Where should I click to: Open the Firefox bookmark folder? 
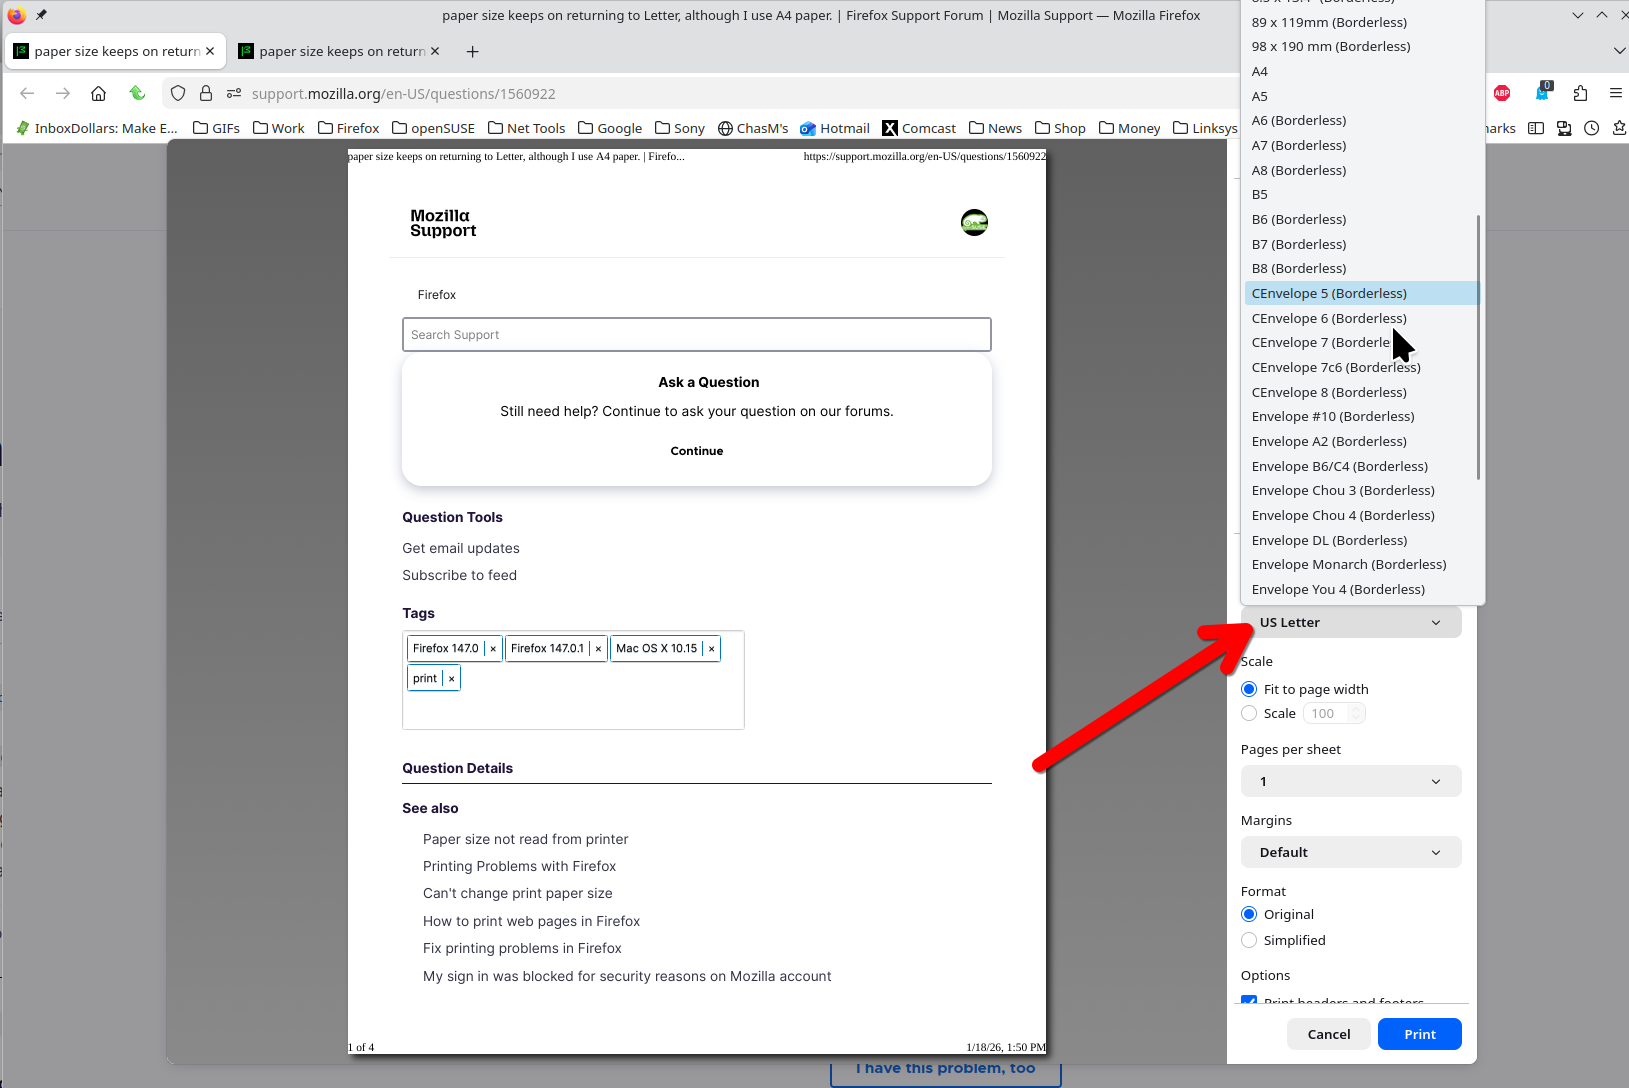point(348,128)
